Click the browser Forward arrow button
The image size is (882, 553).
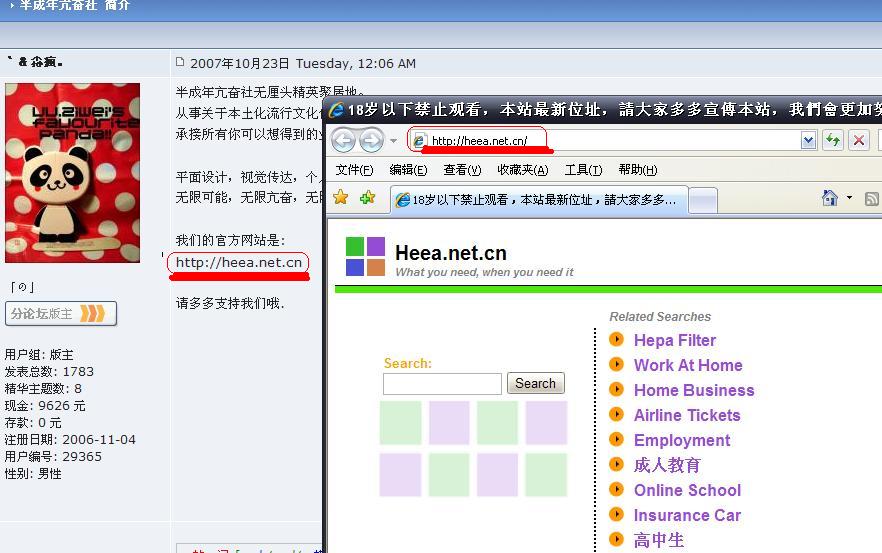click(371, 140)
